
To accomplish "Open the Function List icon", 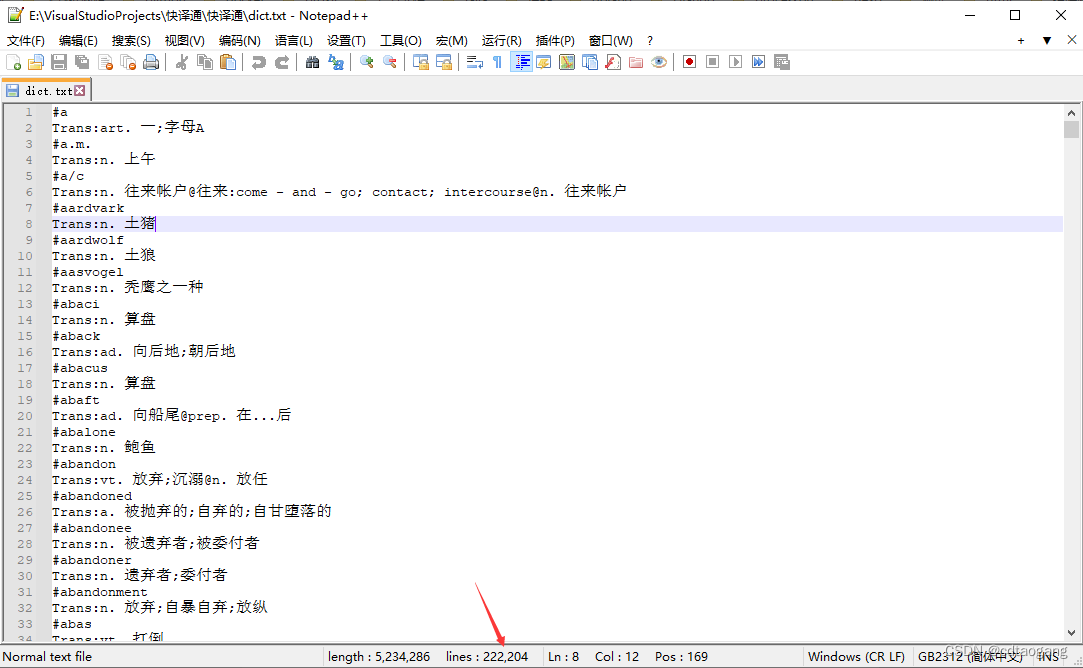I will [x=613, y=62].
